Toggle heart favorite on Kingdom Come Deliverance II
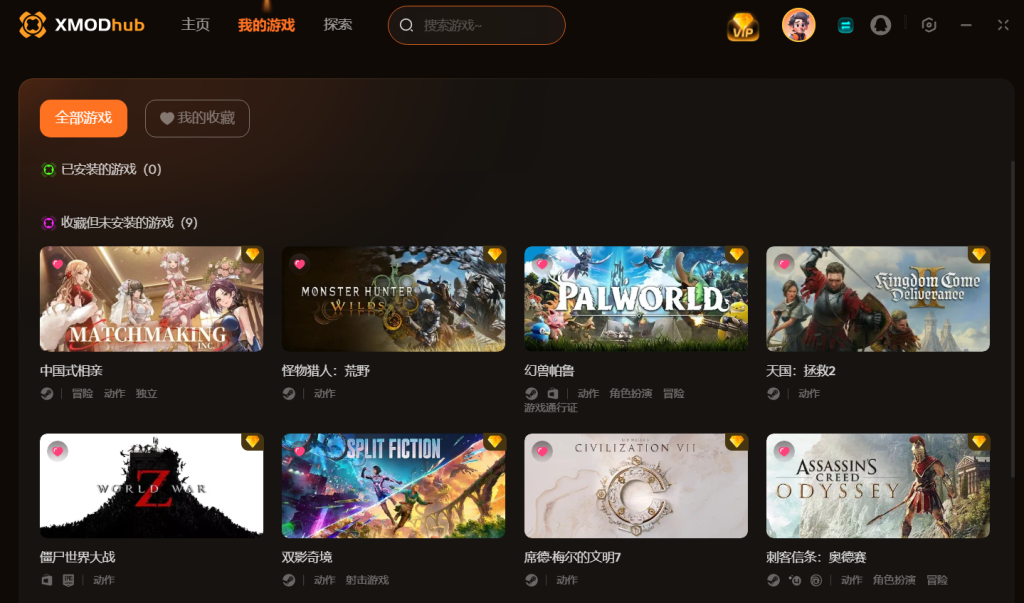Image resolution: width=1024 pixels, height=603 pixels. point(784,264)
